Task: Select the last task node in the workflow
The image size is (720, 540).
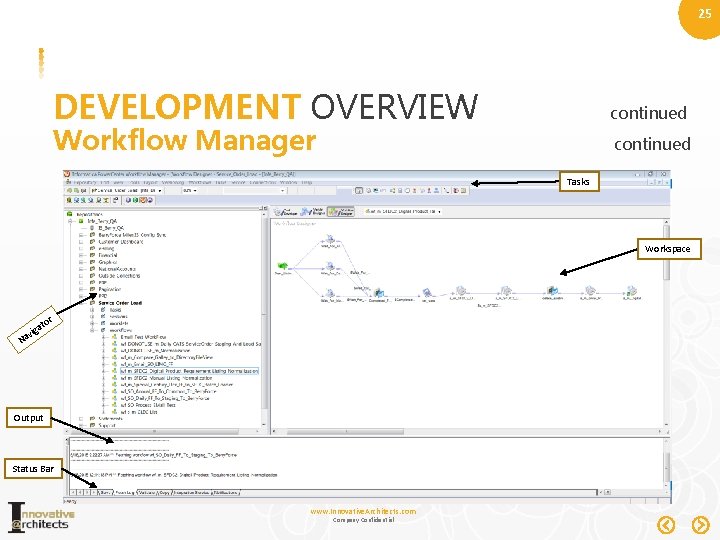Action: tap(632, 291)
